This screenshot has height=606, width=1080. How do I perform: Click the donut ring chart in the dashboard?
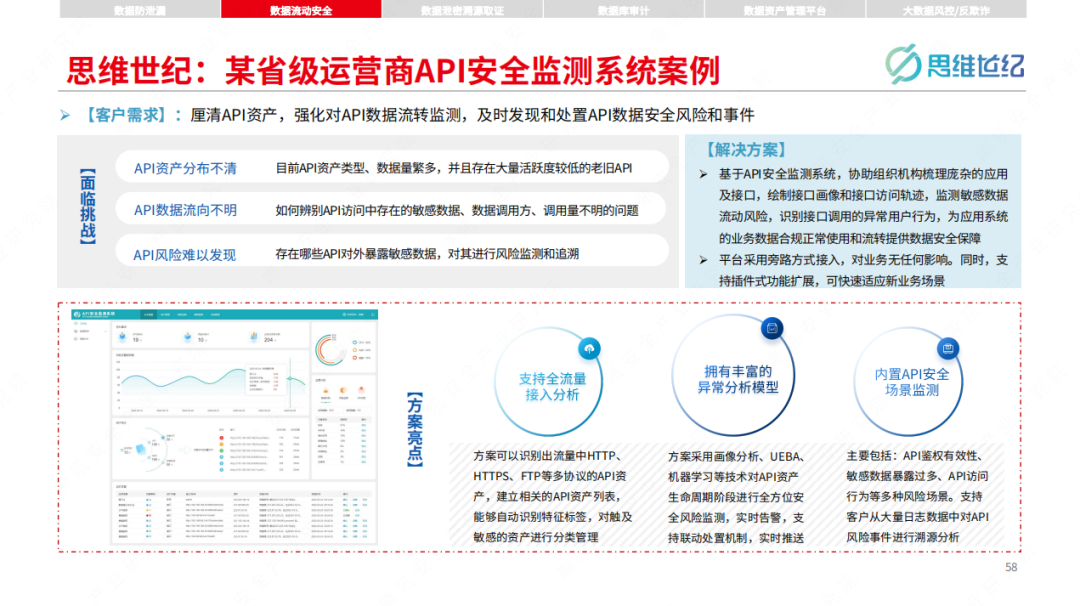point(330,349)
